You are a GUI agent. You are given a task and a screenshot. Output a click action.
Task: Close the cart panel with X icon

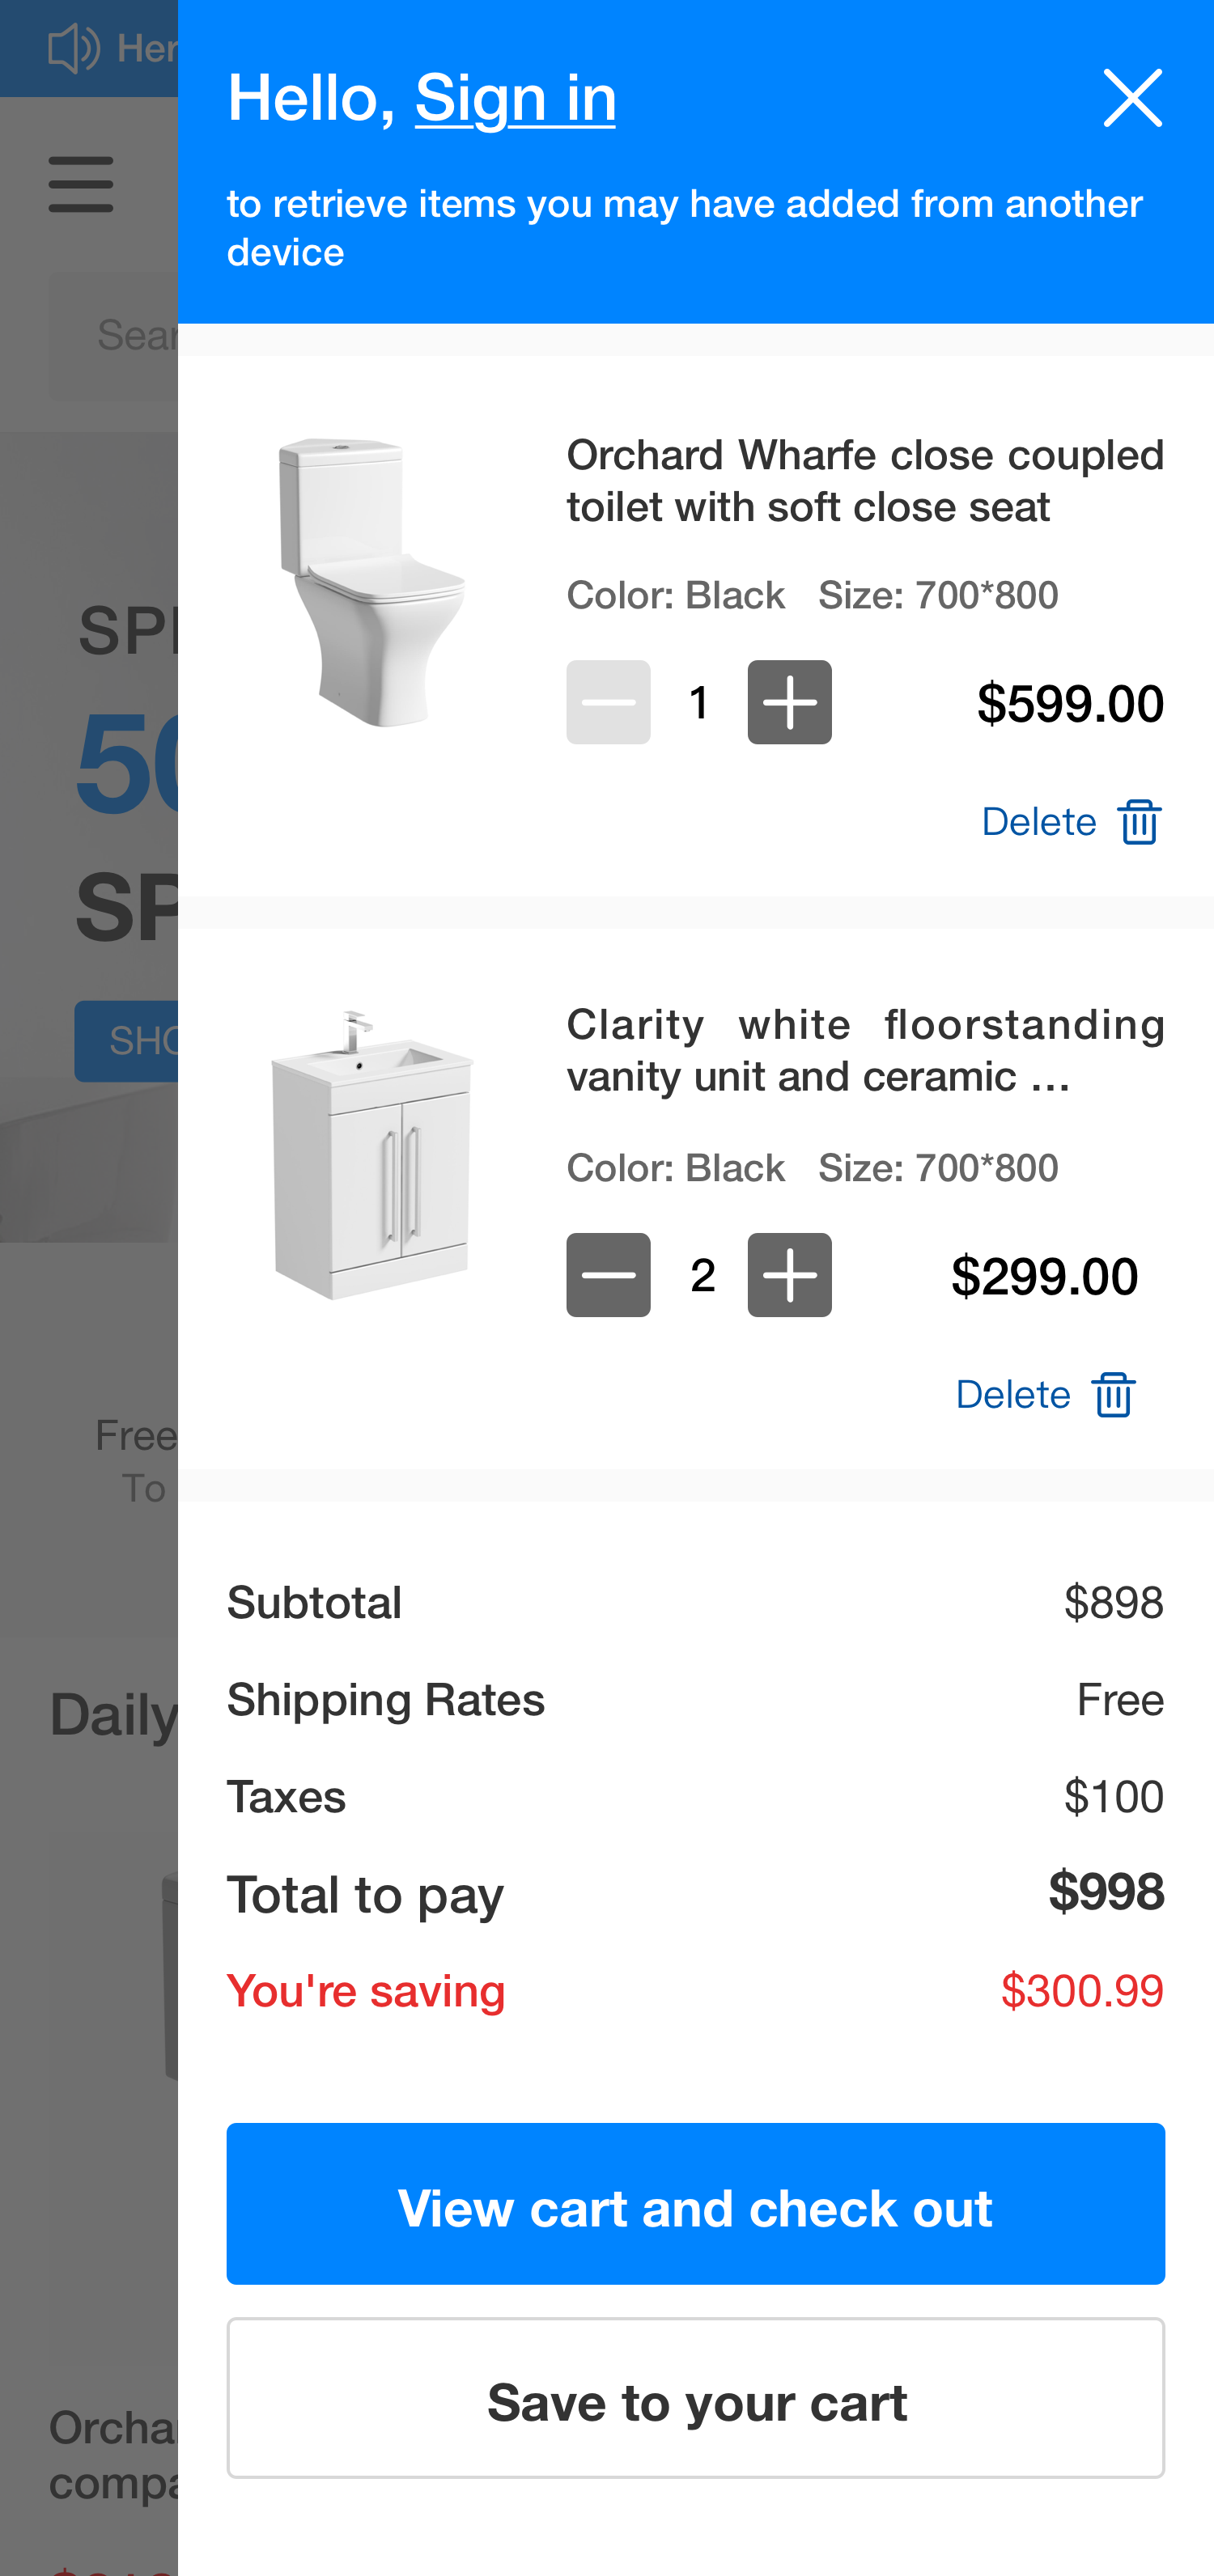click(1132, 98)
